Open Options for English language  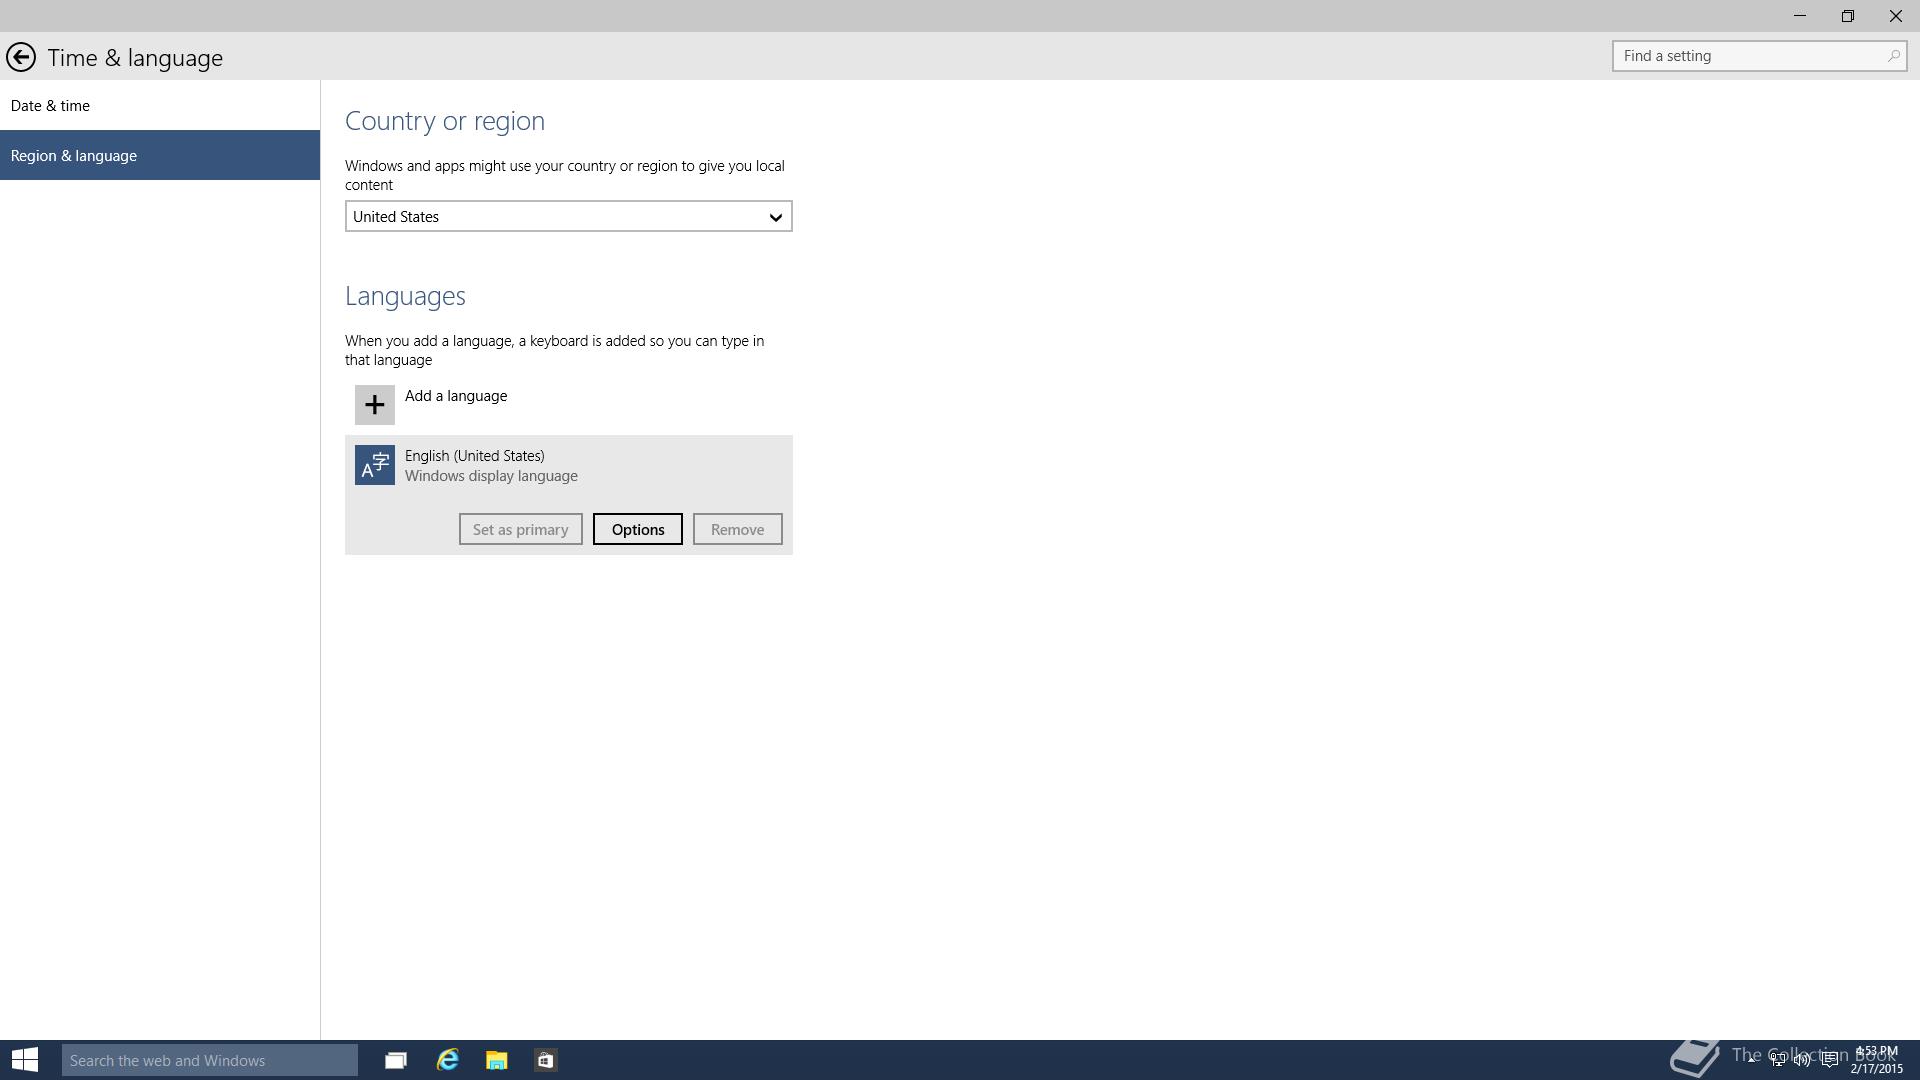pos(637,529)
